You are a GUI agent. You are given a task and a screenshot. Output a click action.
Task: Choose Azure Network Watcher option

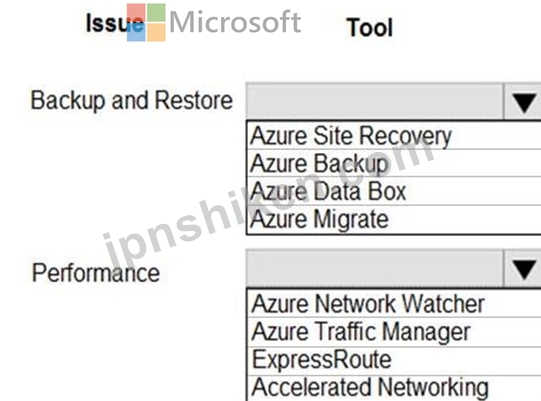[394, 303]
